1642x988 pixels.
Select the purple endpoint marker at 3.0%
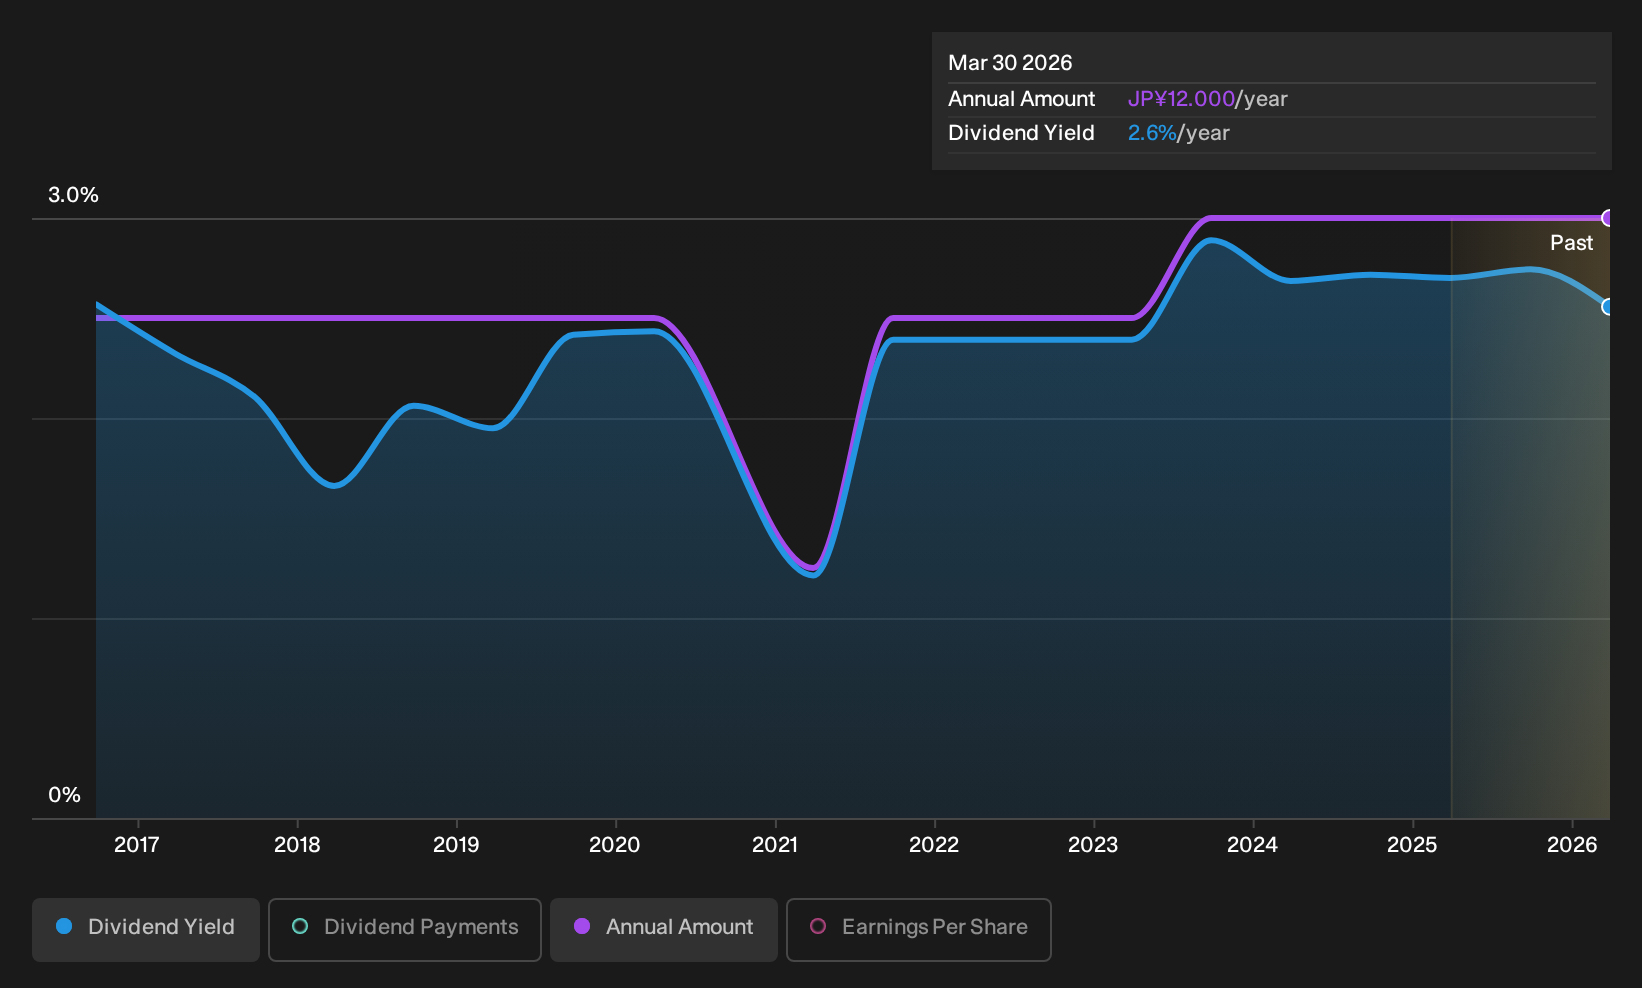click(1608, 218)
